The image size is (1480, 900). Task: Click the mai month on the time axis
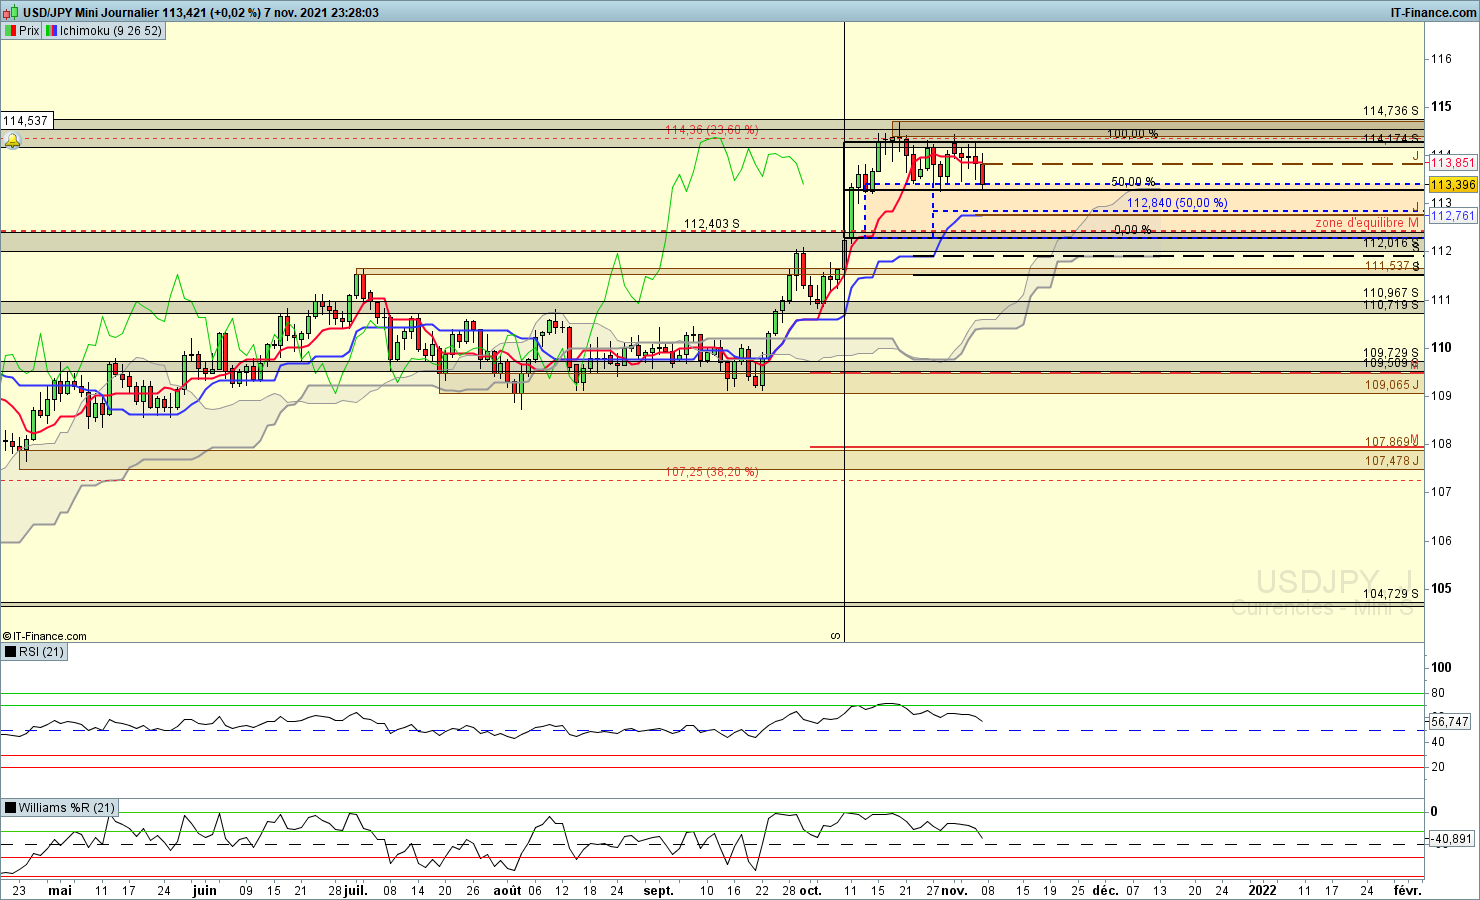(60, 890)
